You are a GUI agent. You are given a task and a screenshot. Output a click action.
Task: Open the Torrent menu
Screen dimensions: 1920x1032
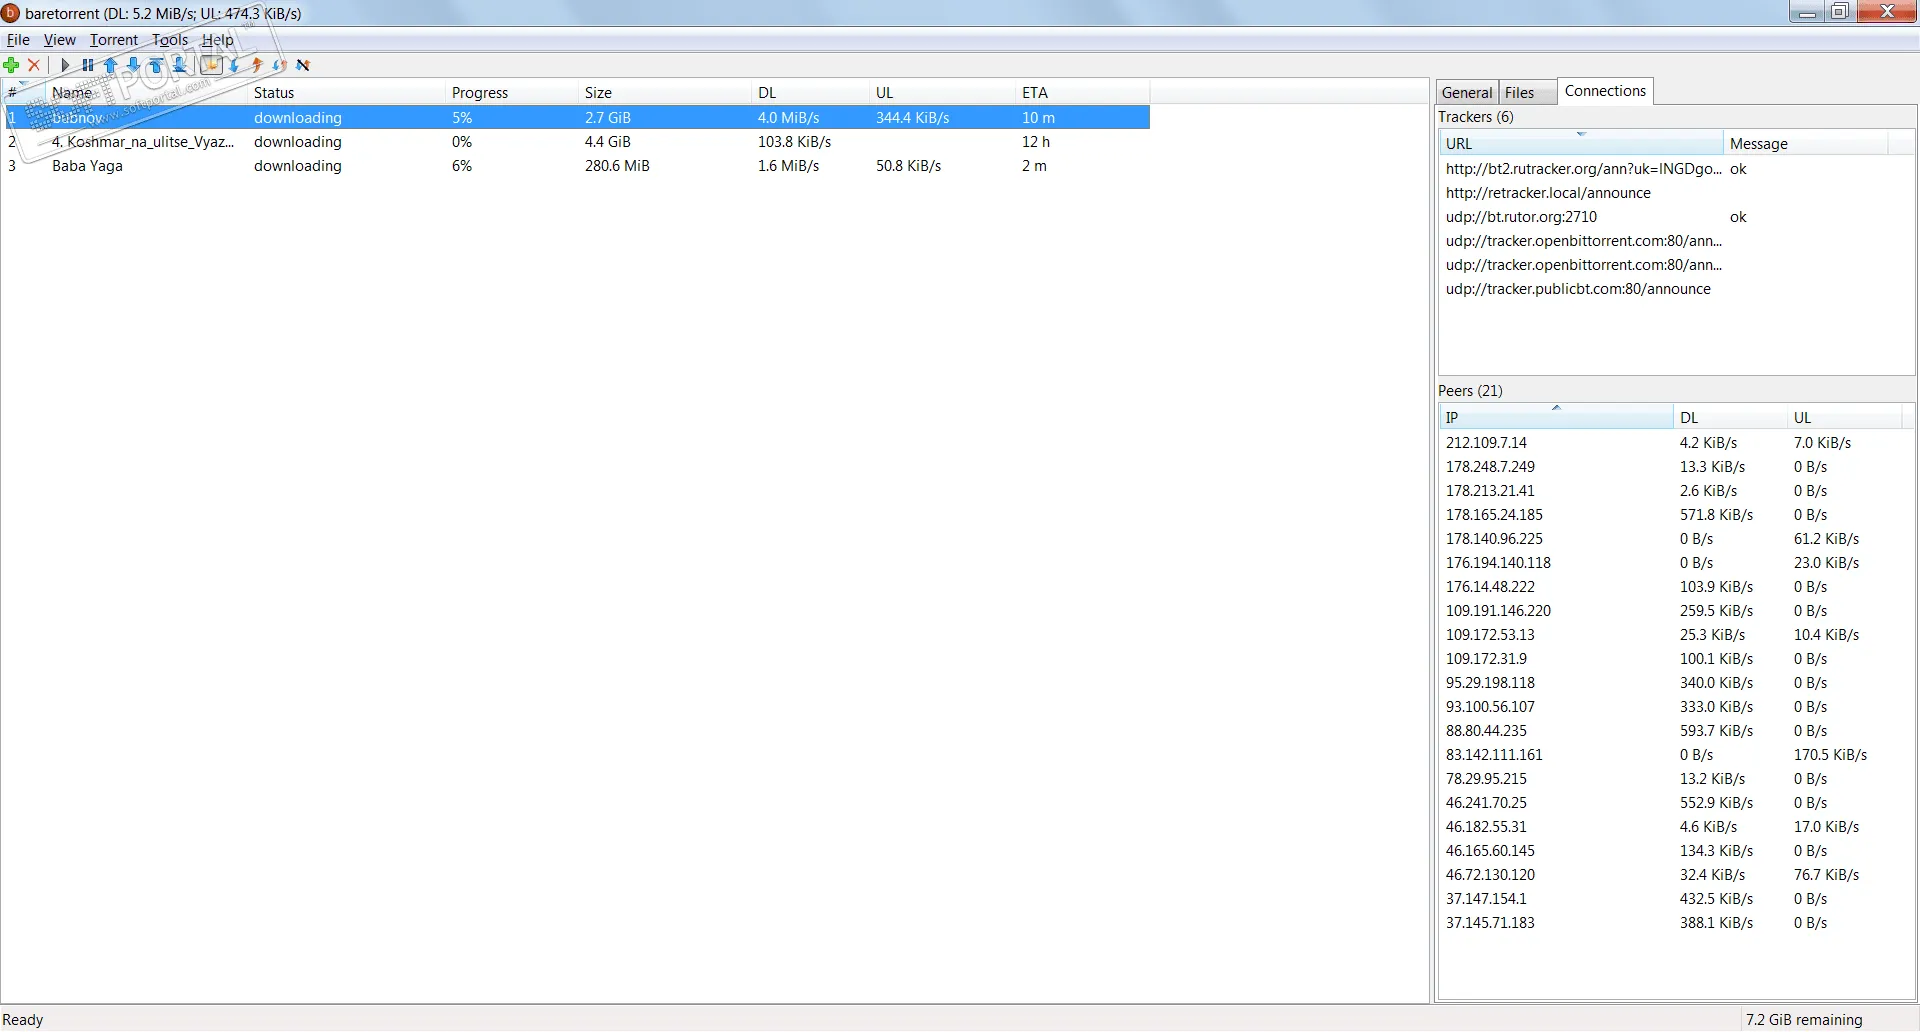(114, 40)
